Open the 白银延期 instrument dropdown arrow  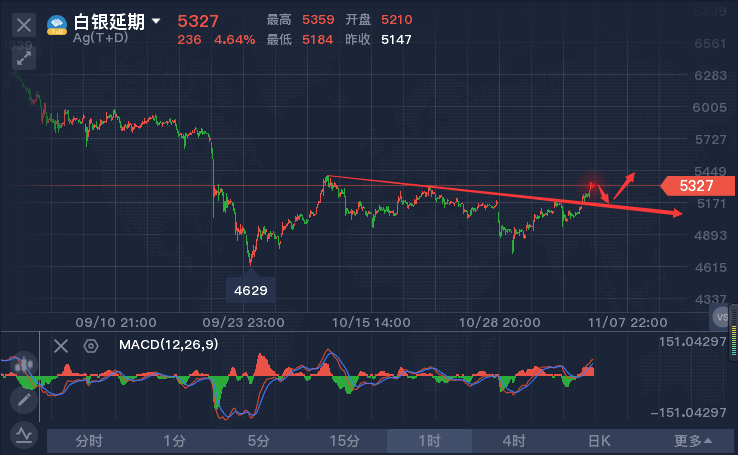[156, 20]
